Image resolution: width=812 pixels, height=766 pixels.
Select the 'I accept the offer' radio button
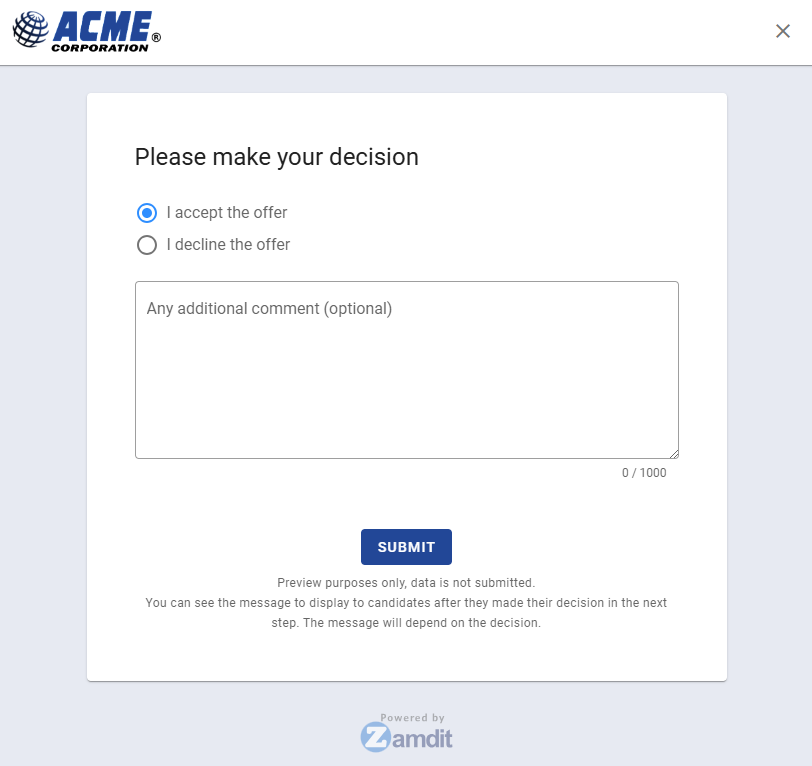point(147,213)
